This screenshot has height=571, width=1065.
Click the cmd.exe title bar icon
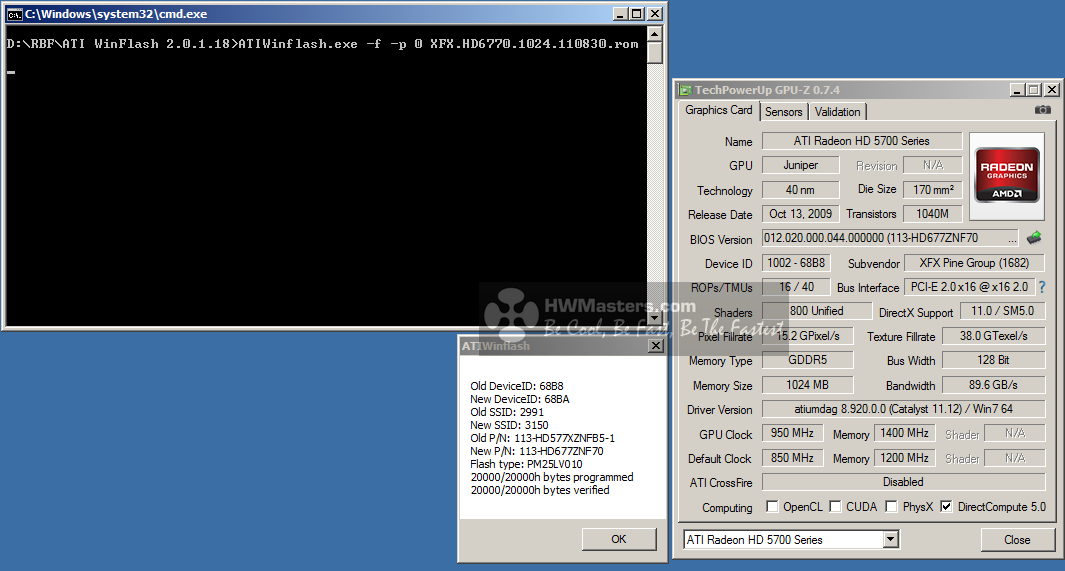pyautogui.click(x=14, y=14)
